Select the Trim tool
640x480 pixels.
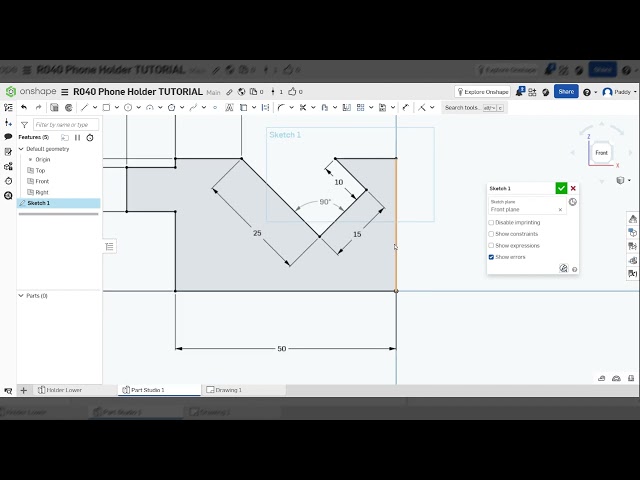tap(303, 107)
